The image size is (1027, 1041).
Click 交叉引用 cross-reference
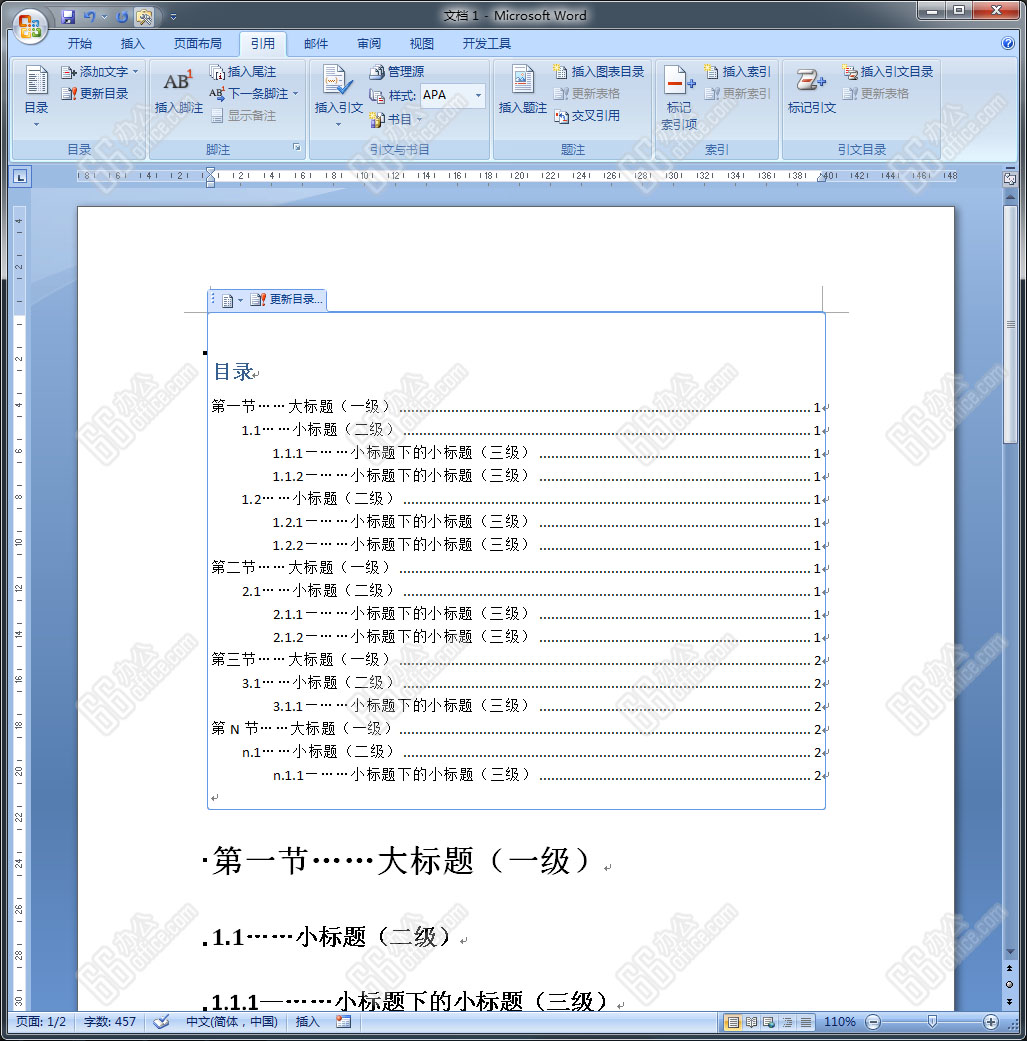coord(588,116)
